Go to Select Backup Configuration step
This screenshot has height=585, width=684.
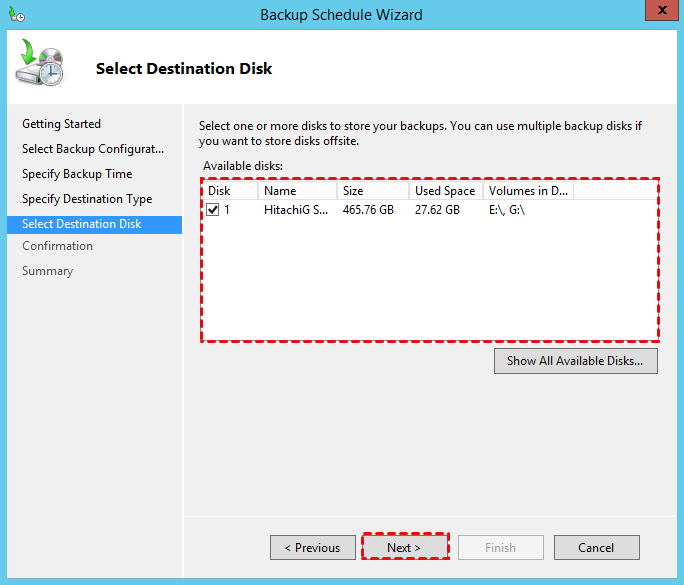[x=92, y=149]
